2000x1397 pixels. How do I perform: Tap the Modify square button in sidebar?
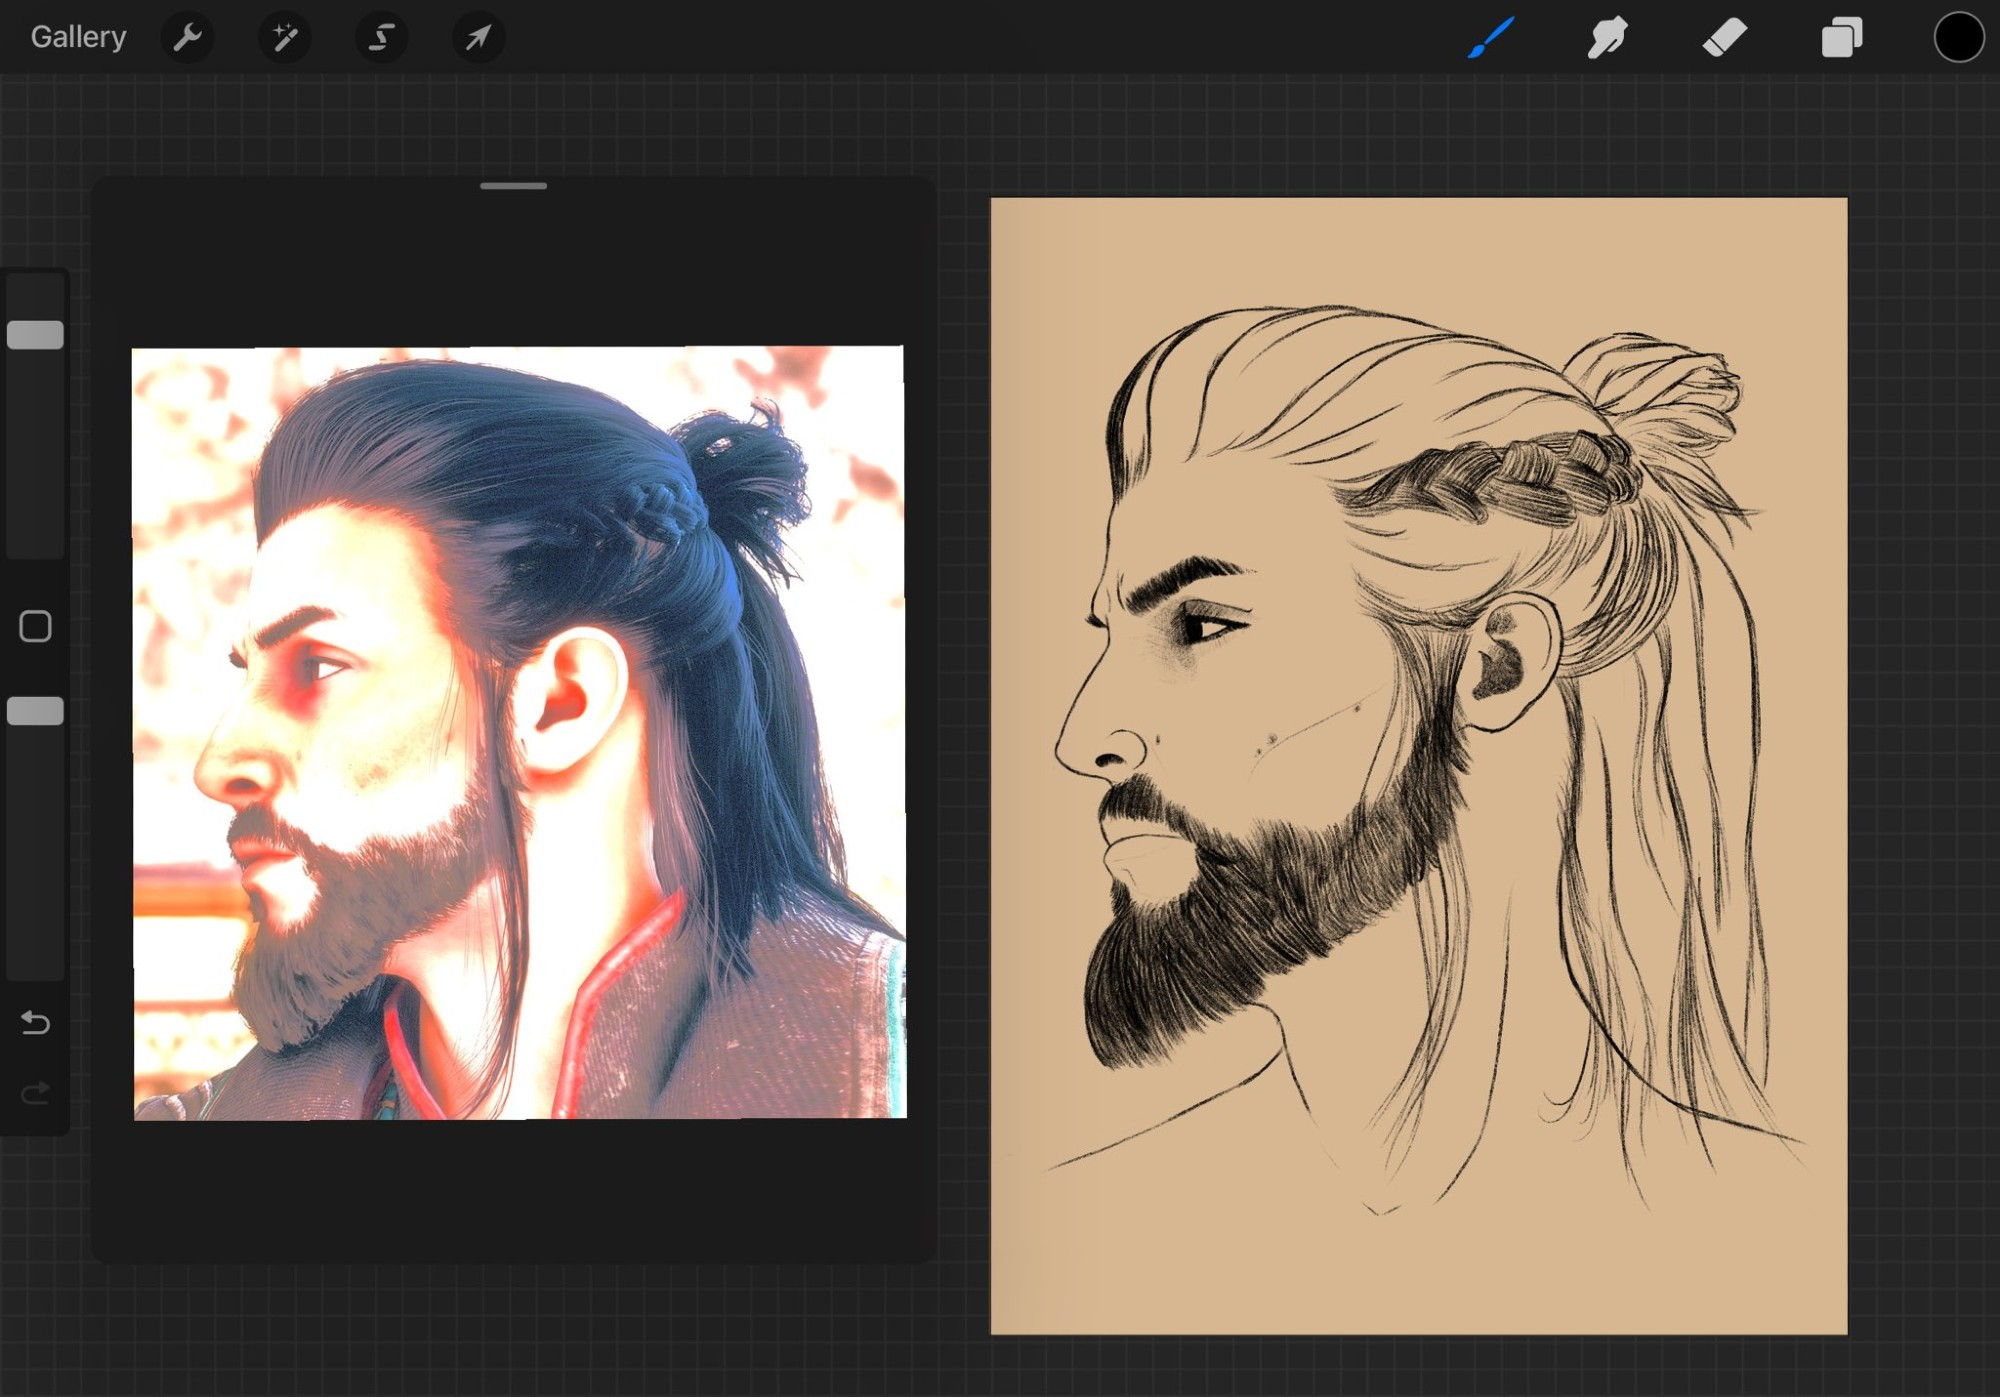36,627
